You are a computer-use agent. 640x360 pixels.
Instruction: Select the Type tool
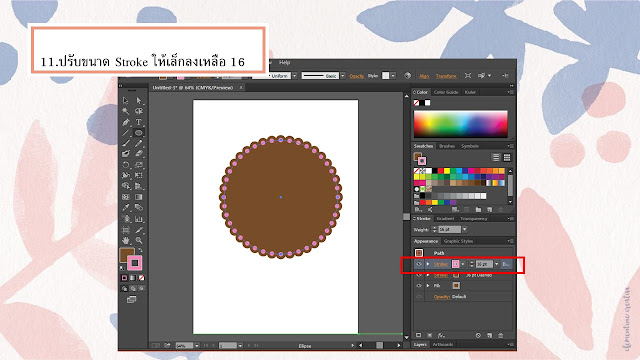(139, 122)
